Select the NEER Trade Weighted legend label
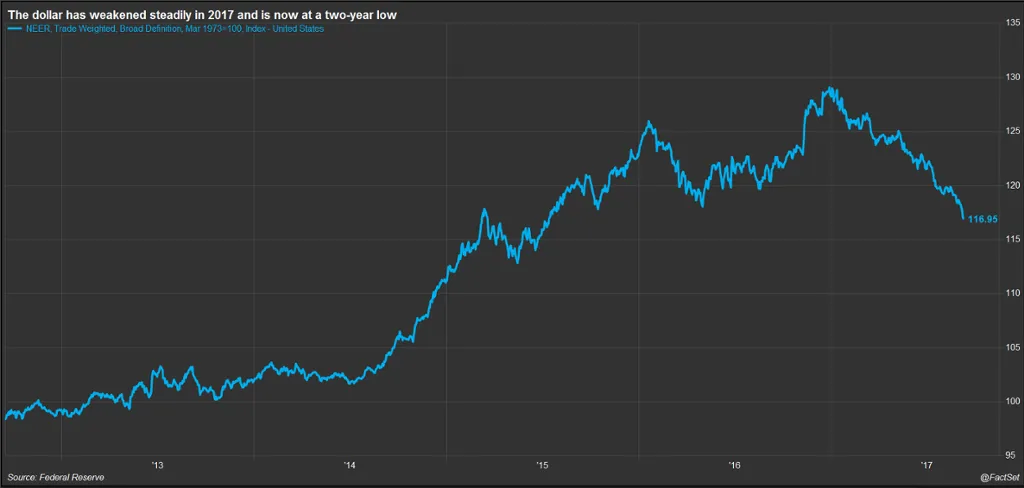Viewport: 1024px width, 488px height. tap(172, 29)
